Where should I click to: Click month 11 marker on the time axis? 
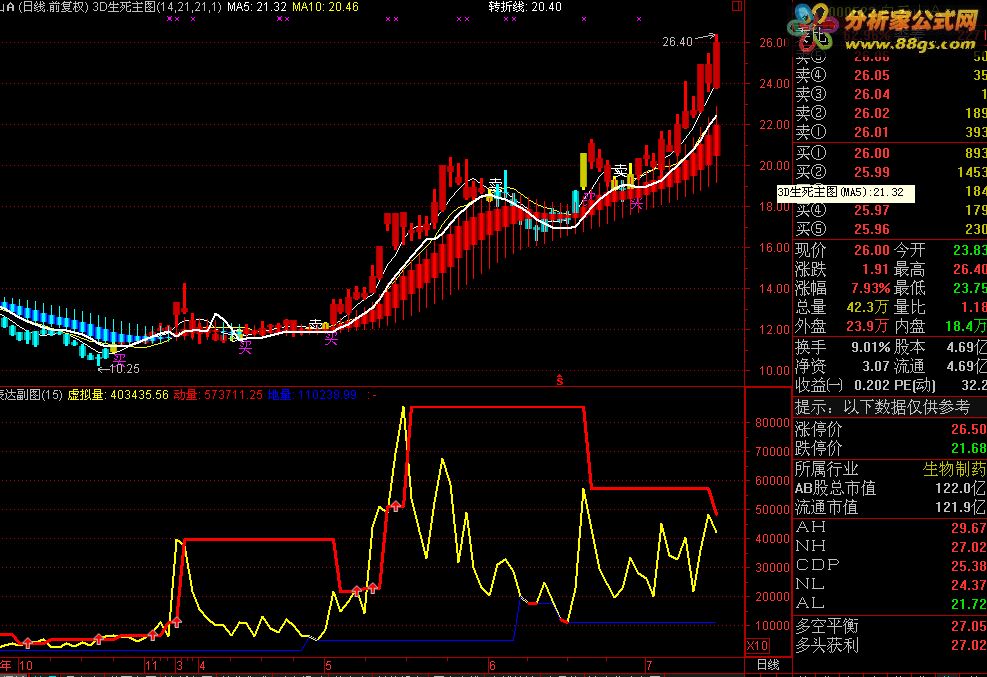[151, 666]
